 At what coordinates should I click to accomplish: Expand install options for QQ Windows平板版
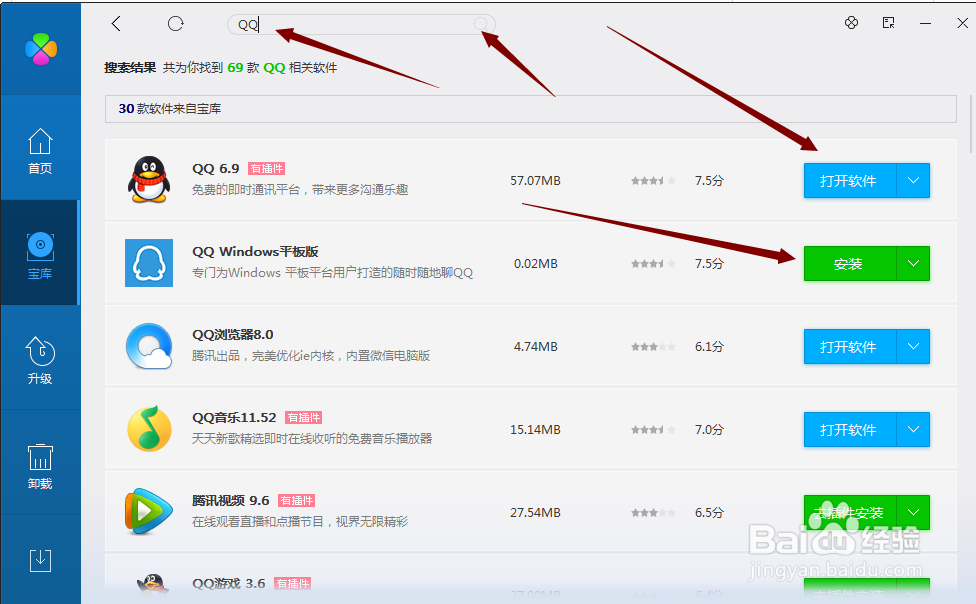(913, 263)
